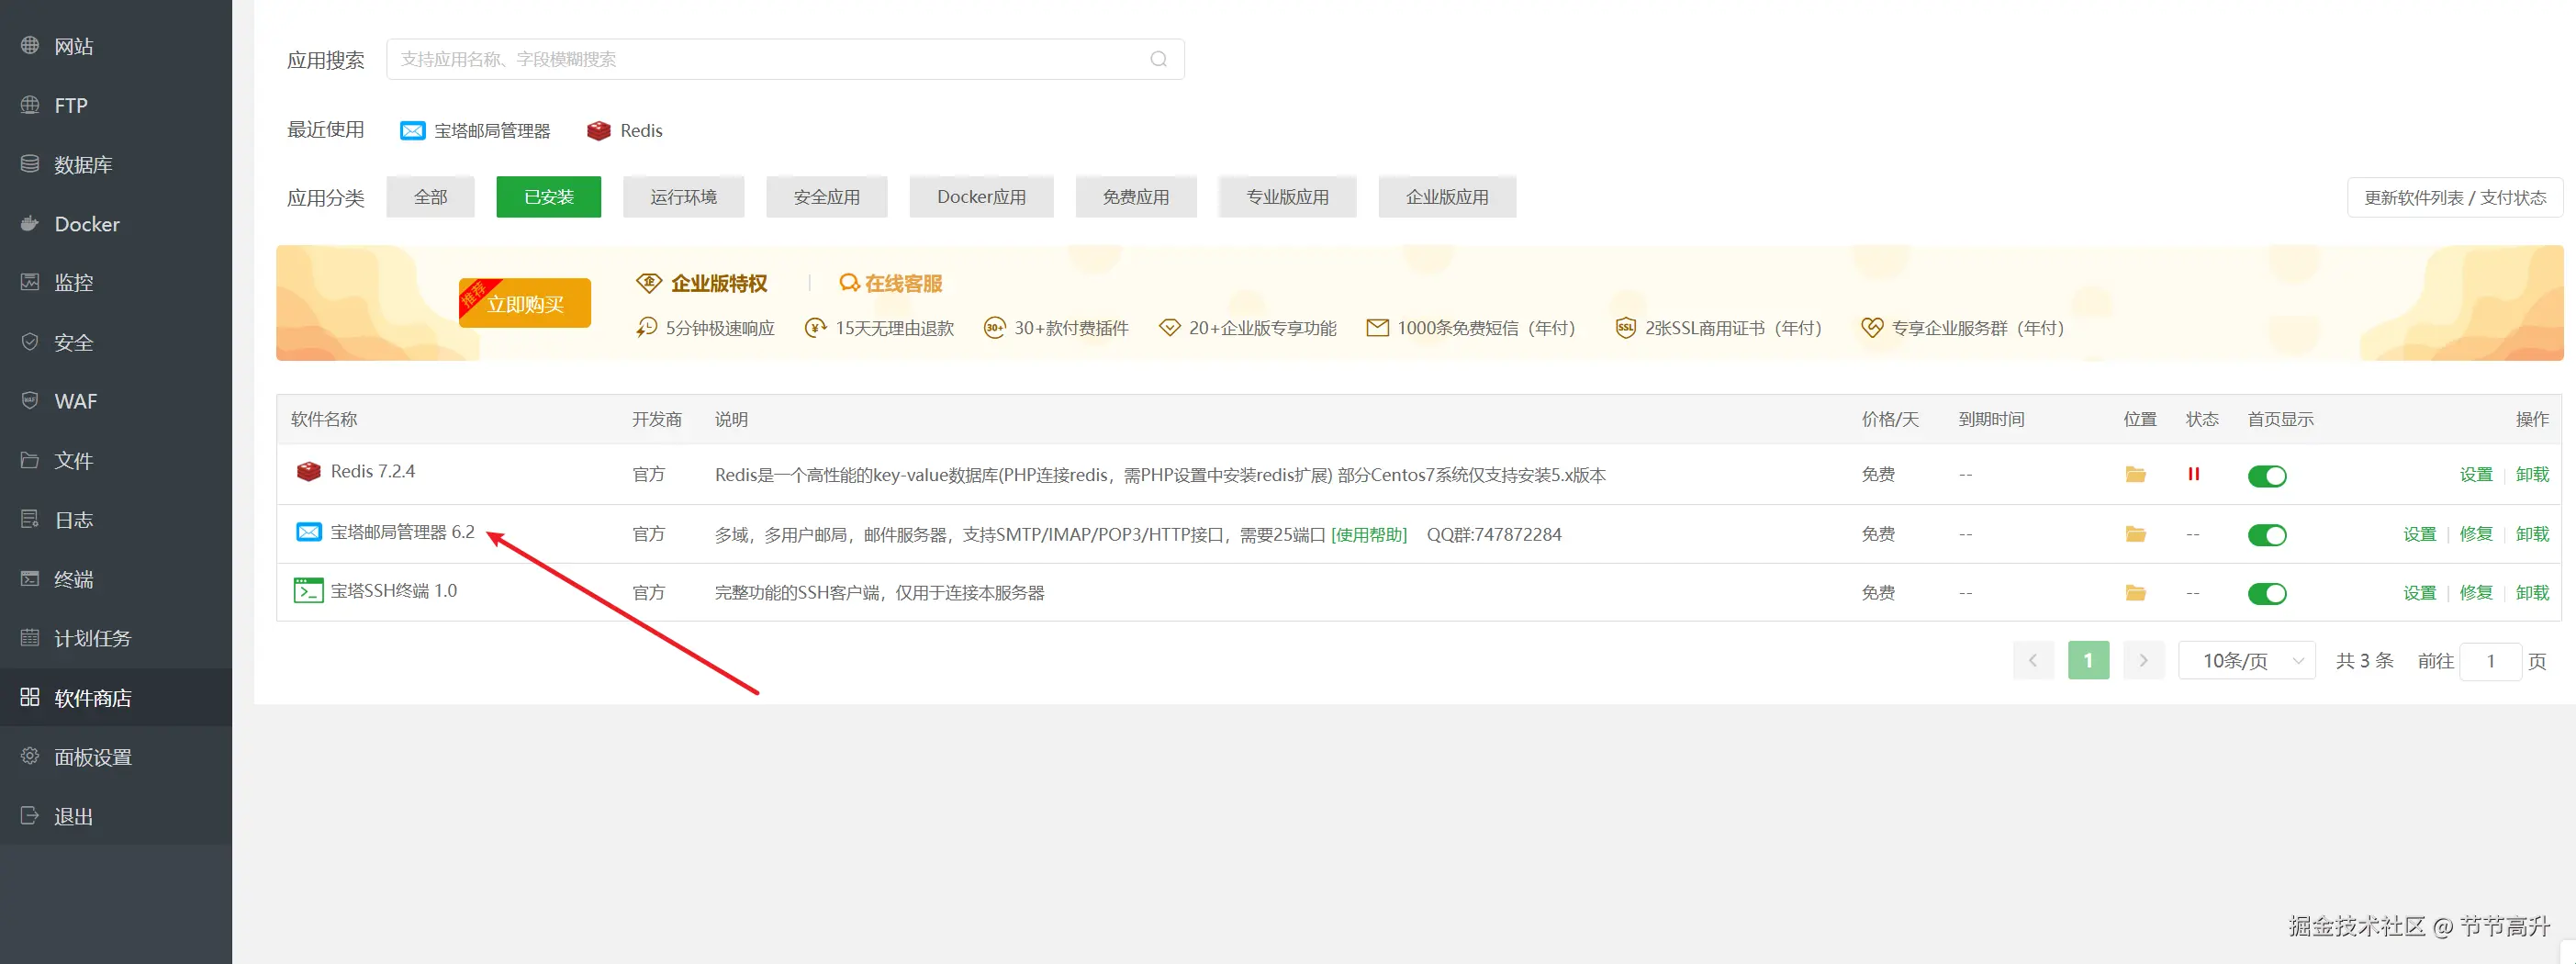Viewport: 2576px width, 964px height.
Task: Click the 企业版特权 heading in banner
Action: coord(719,284)
